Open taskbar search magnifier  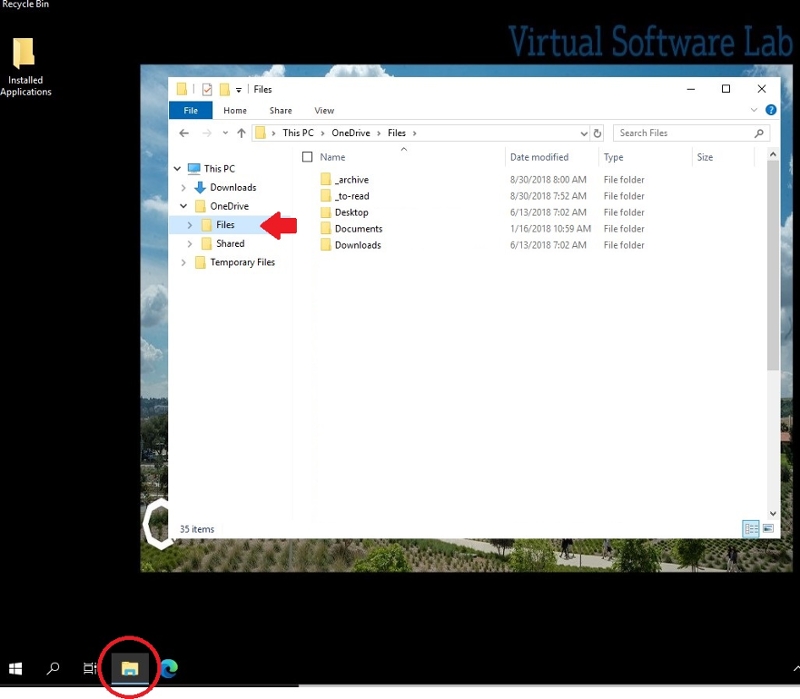tap(54, 668)
